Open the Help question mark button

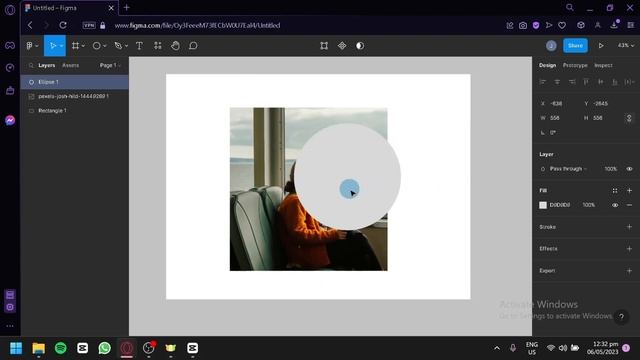coord(621,316)
